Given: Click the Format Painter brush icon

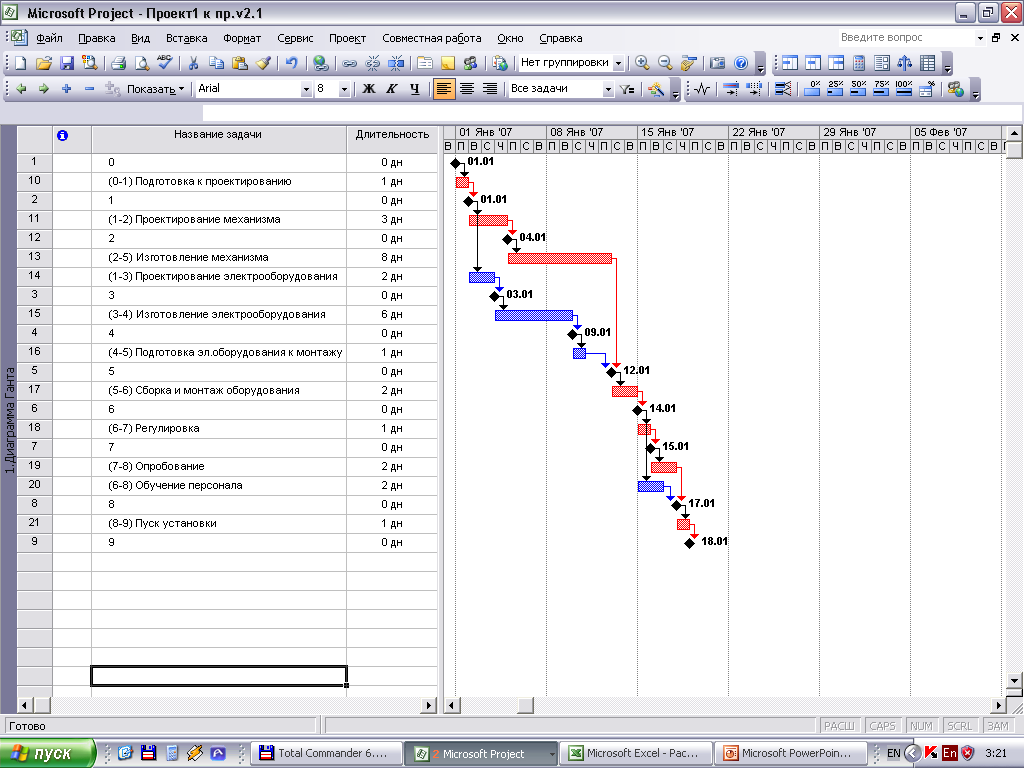Looking at the screenshot, I should pos(263,63).
